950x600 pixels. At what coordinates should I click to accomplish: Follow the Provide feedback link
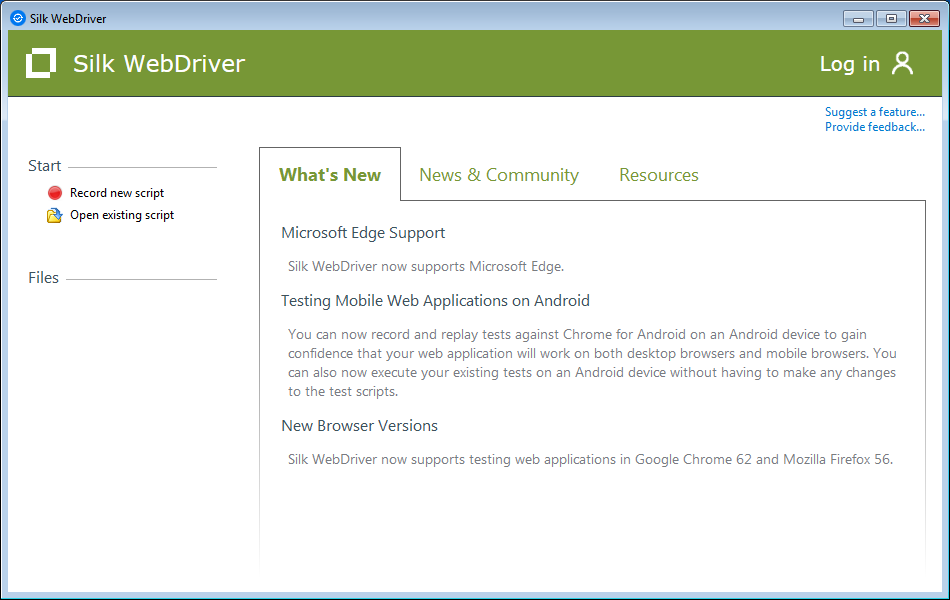coord(874,127)
